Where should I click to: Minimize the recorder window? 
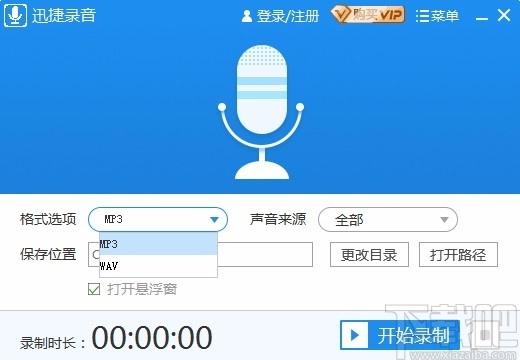(481, 18)
